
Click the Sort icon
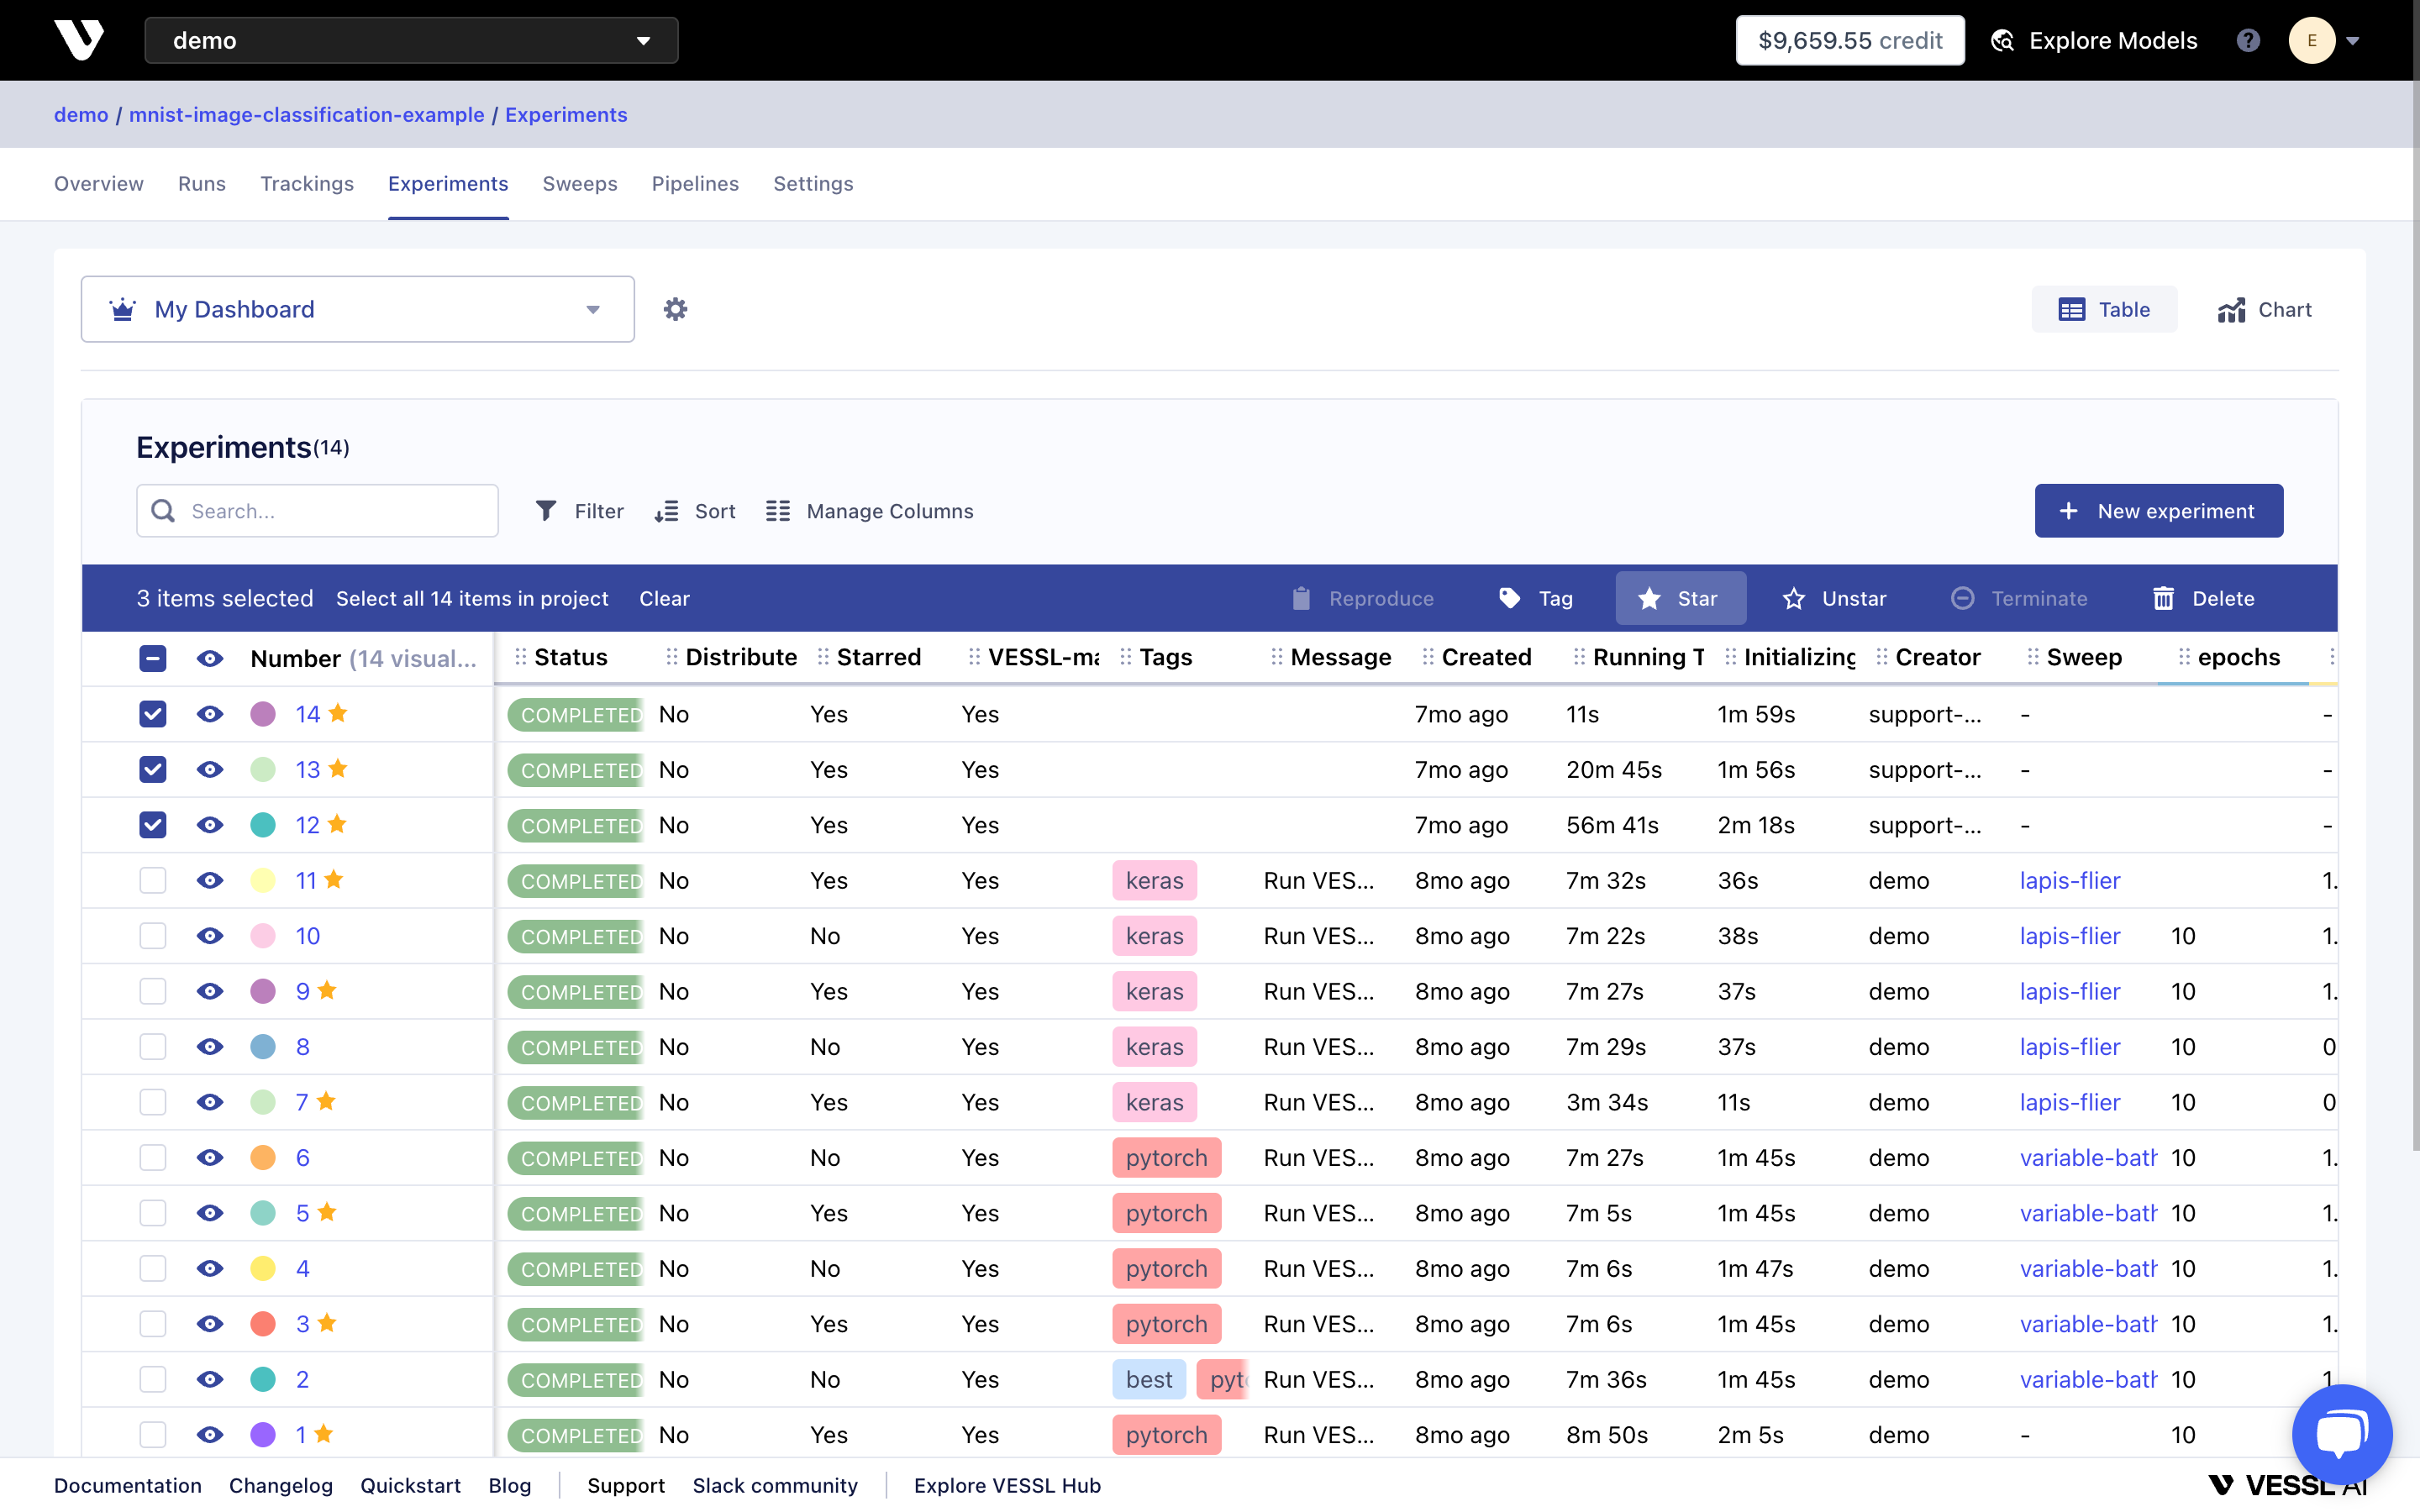[666, 511]
